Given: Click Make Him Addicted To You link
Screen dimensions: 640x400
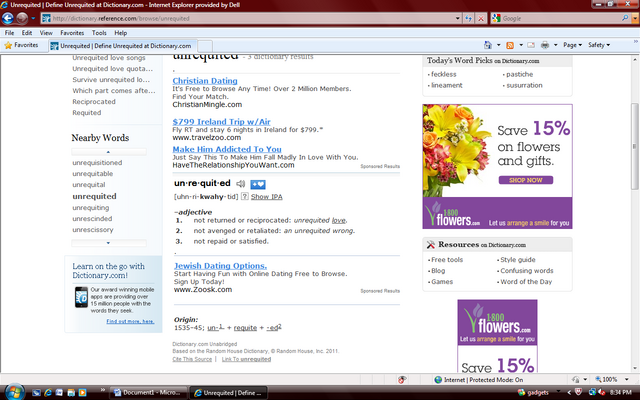Looking at the screenshot, I should [227, 149].
